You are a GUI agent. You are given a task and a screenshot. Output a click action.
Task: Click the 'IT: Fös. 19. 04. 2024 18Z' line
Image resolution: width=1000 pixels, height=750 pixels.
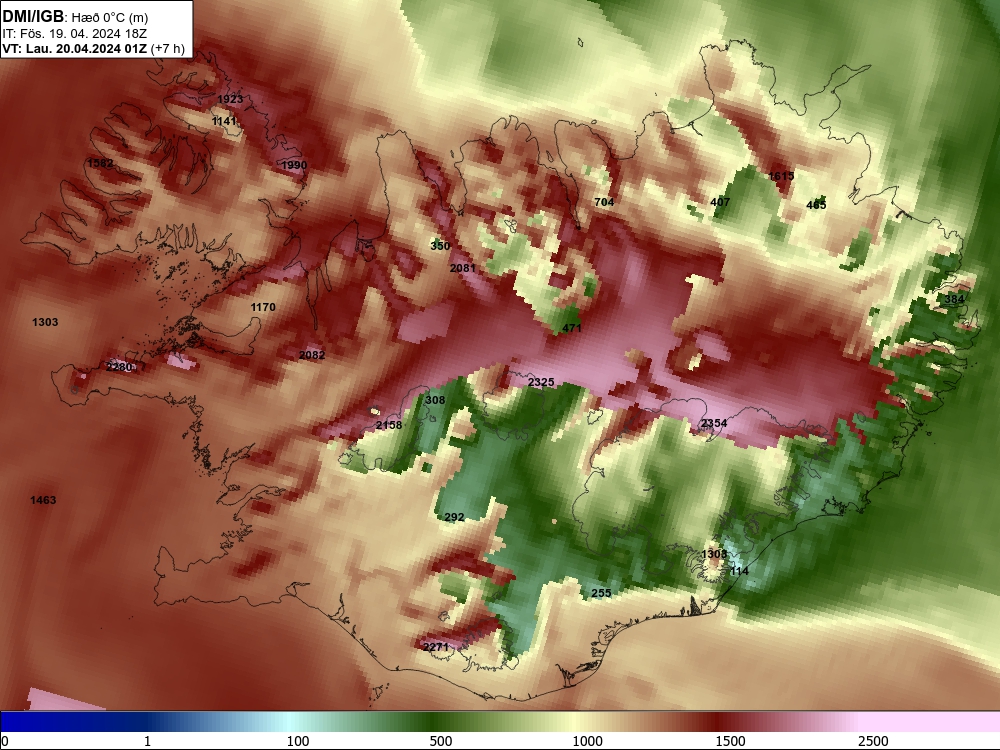tap(74, 34)
